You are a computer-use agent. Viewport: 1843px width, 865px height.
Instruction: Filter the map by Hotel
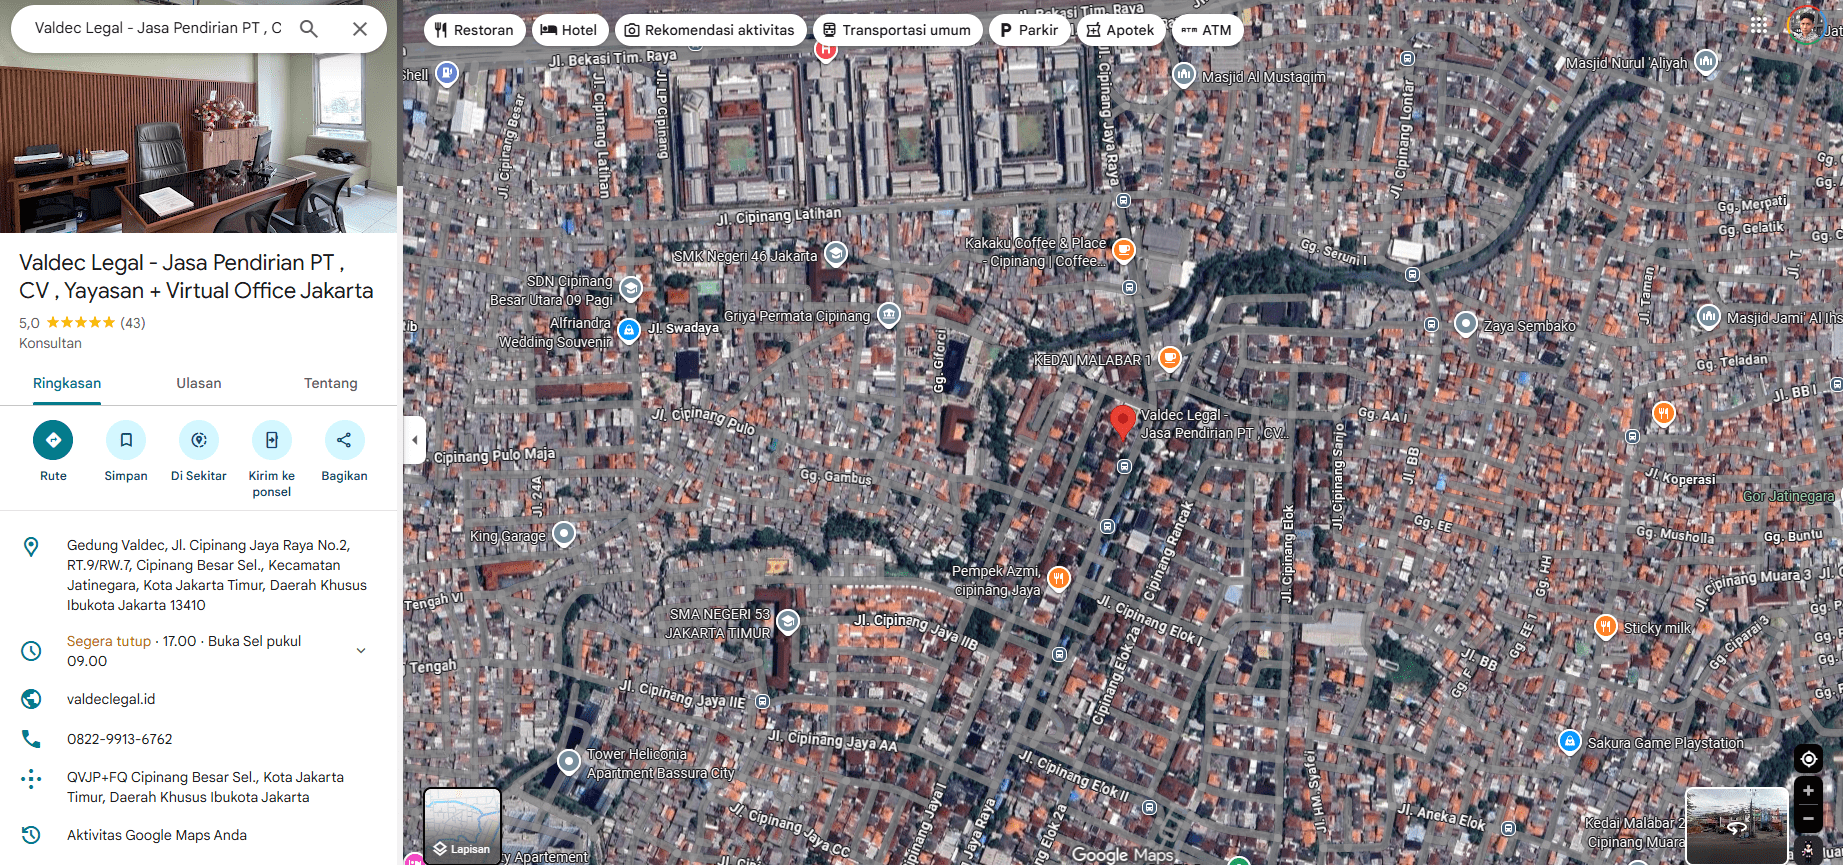click(x=569, y=30)
